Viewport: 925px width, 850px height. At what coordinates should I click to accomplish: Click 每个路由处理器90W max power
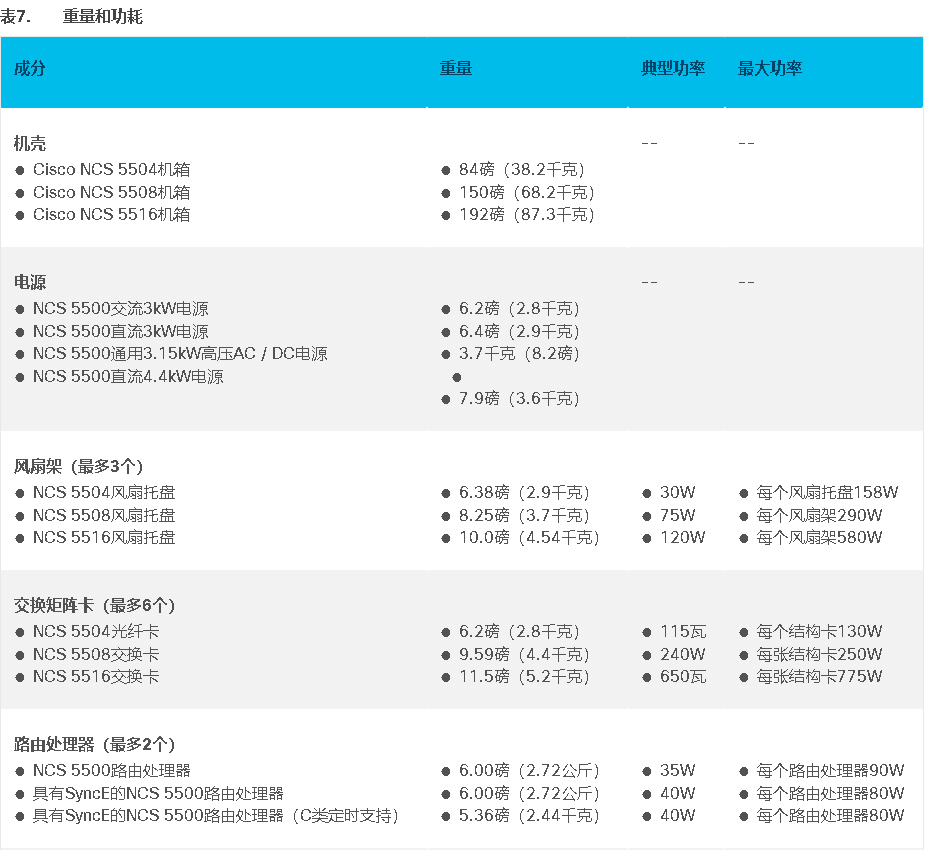pyautogui.click(x=830, y=770)
